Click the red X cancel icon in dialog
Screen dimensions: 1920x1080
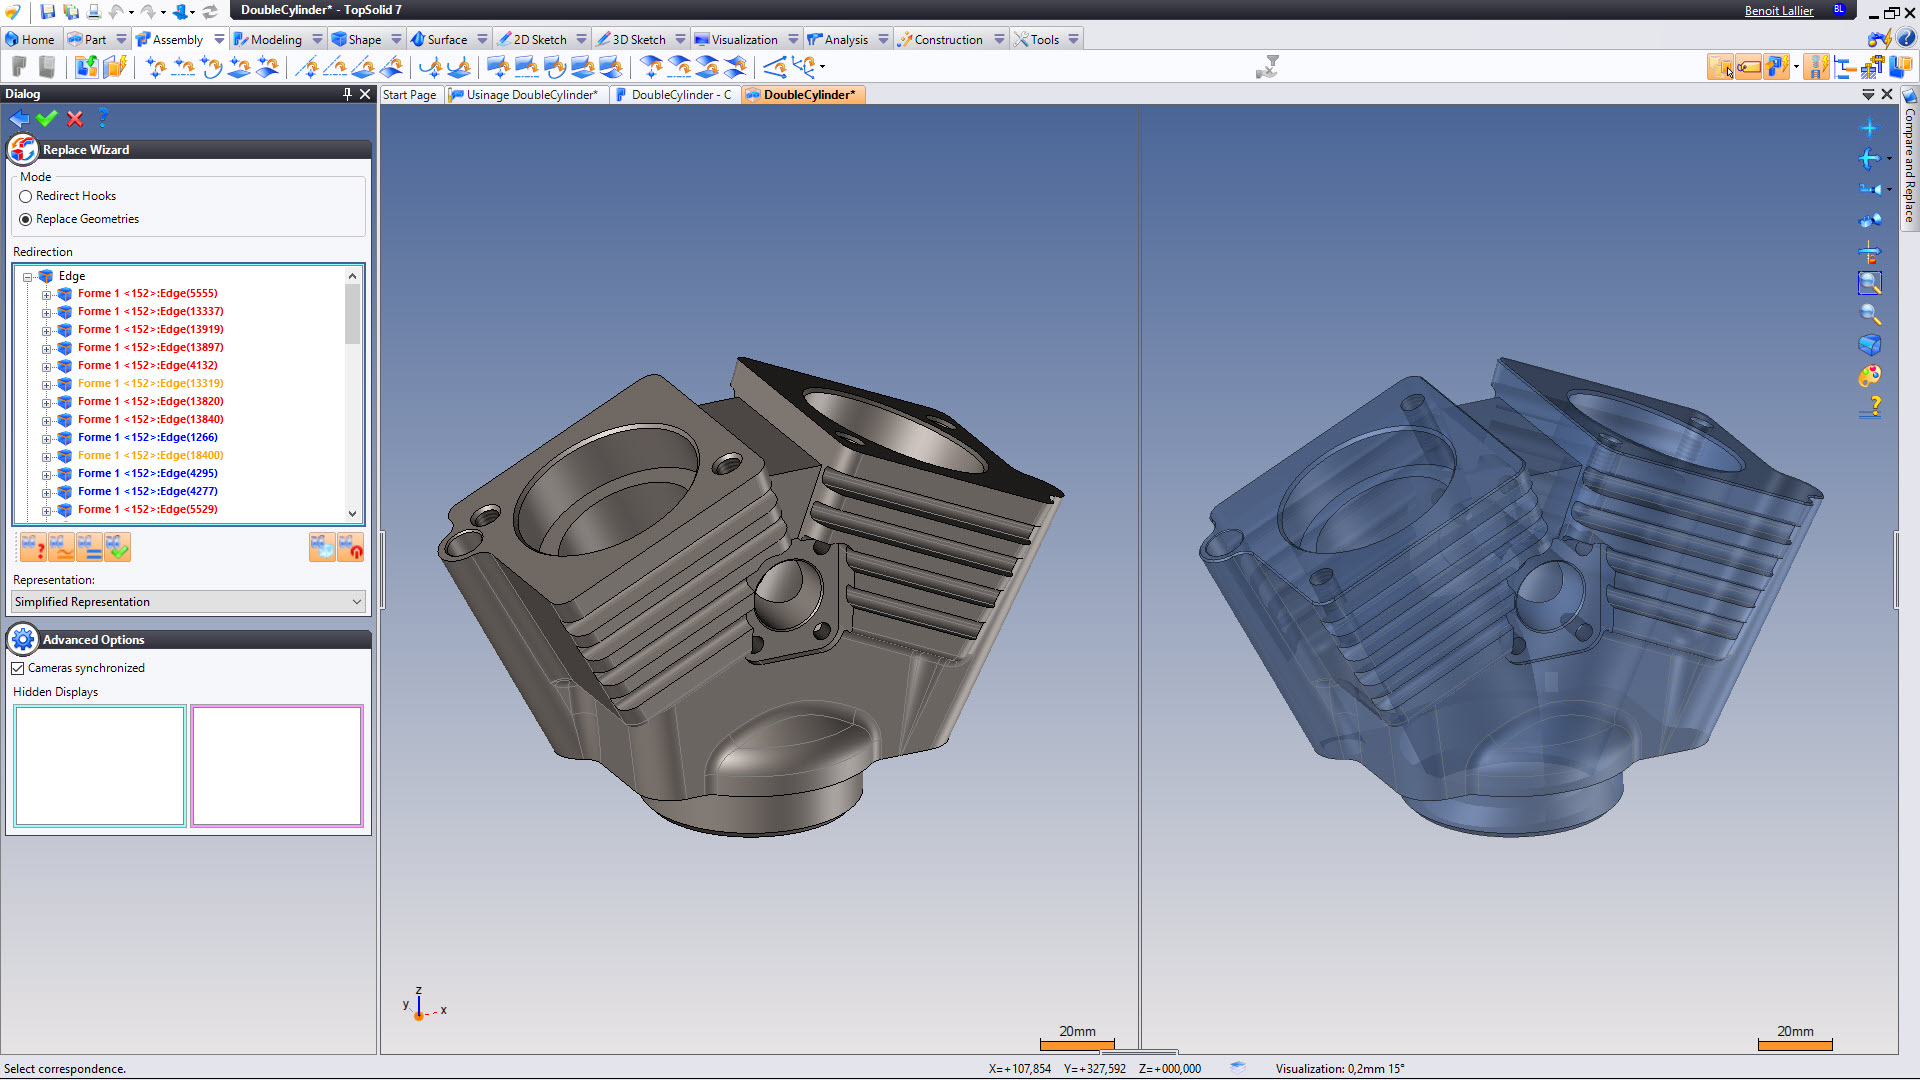point(75,119)
